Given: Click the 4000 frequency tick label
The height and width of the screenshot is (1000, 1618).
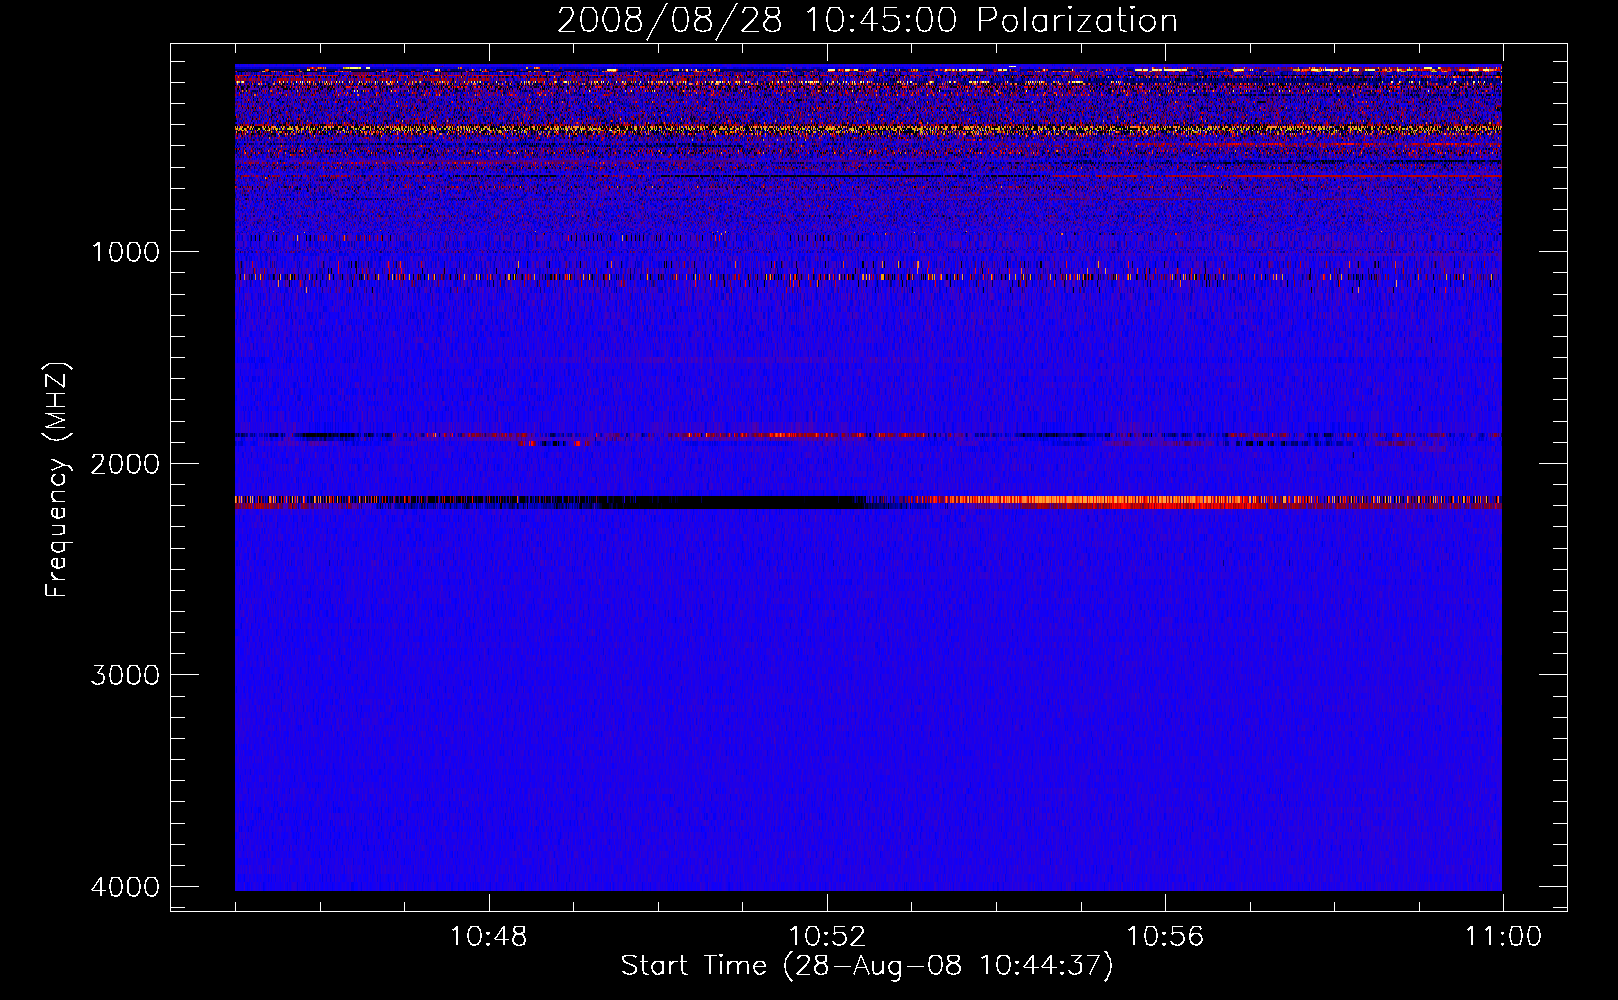Looking at the screenshot, I should point(125,886).
